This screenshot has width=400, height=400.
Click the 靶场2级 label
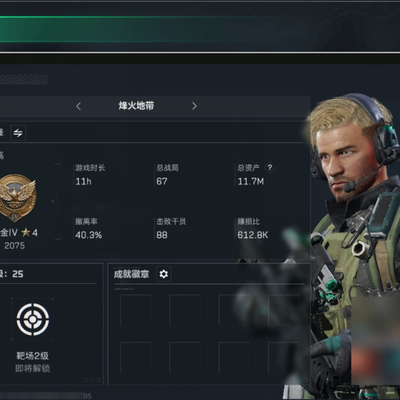[x=33, y=356]
